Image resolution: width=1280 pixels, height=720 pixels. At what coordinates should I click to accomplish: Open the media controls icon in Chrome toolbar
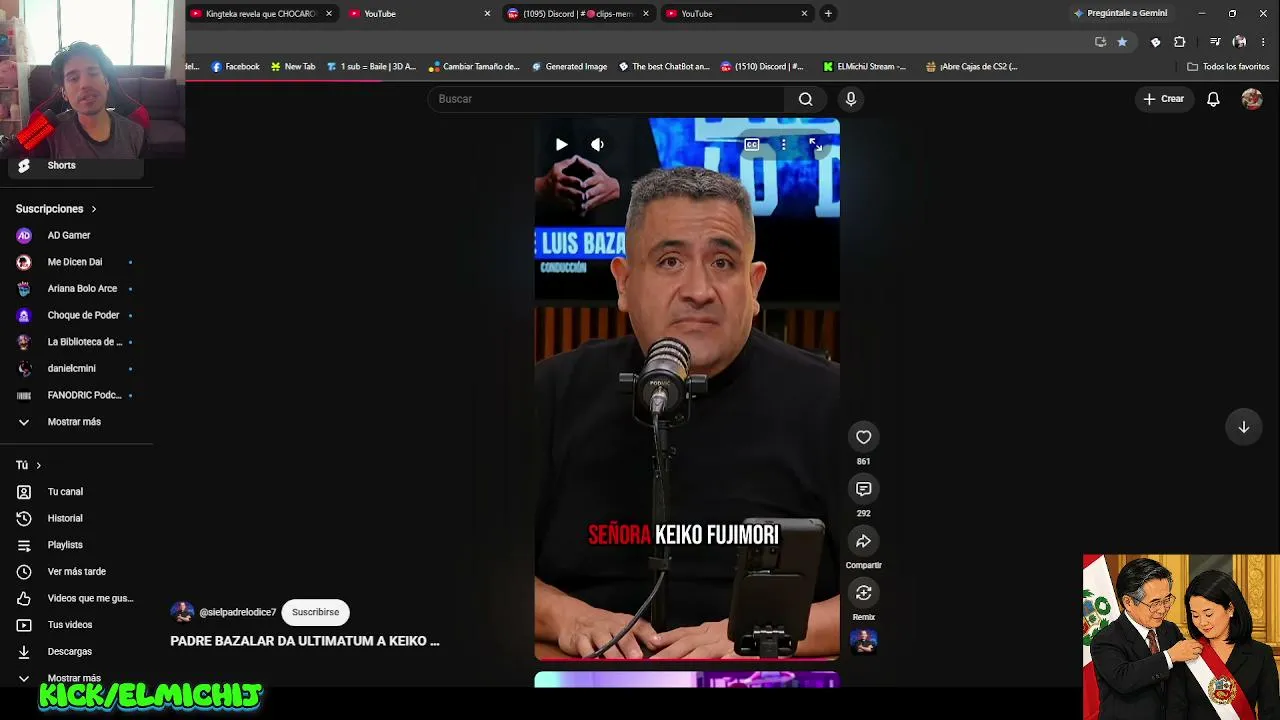(x=1214, y=42)
